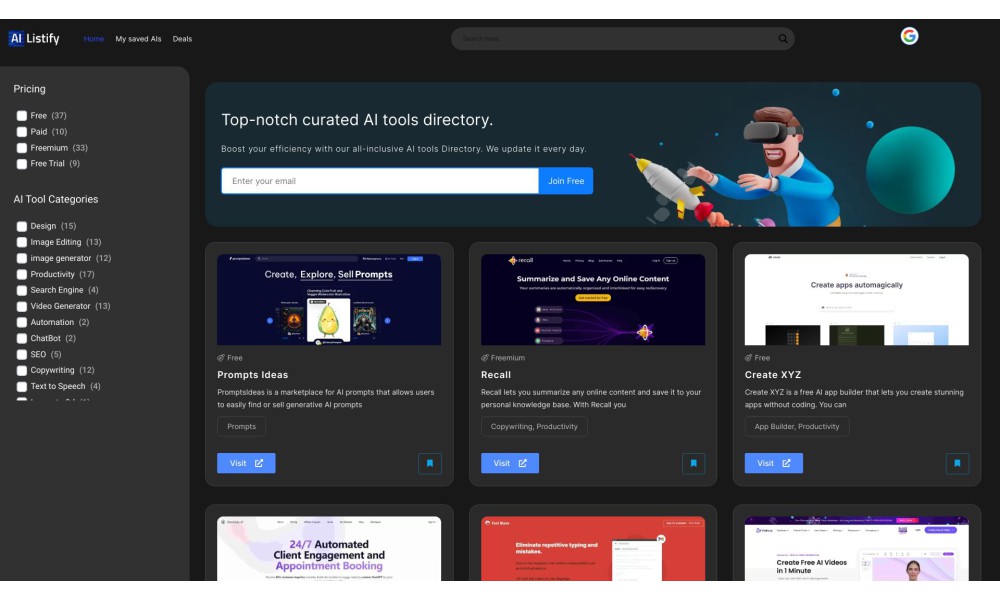Bookmark the Prompts Ideas tool
The height and width of the screenshot is (600, 1000).
pos(429,464)
